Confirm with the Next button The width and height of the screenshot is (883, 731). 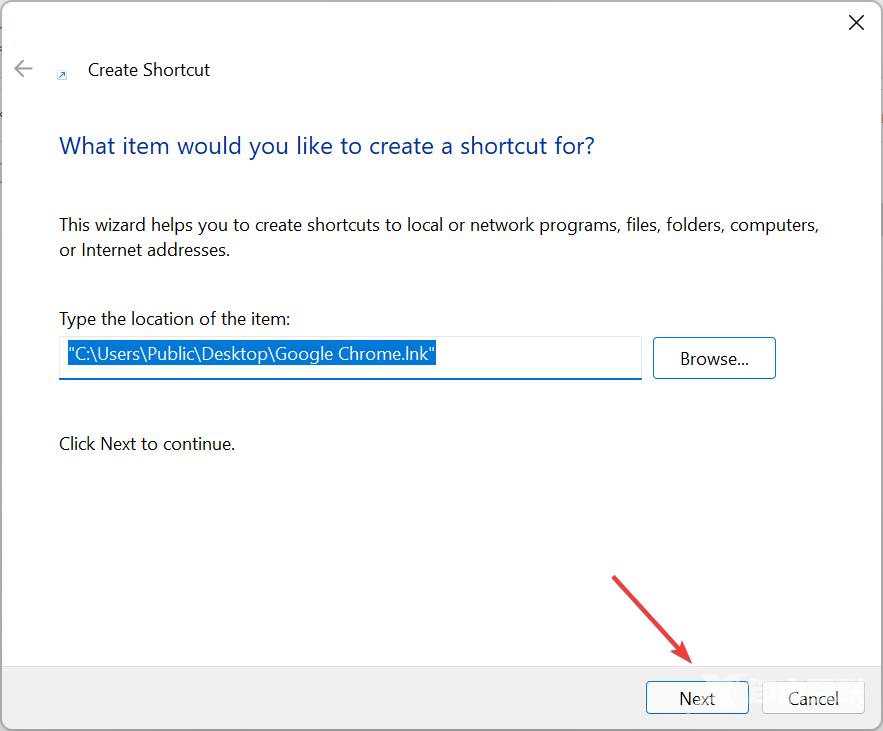(697, 698)
